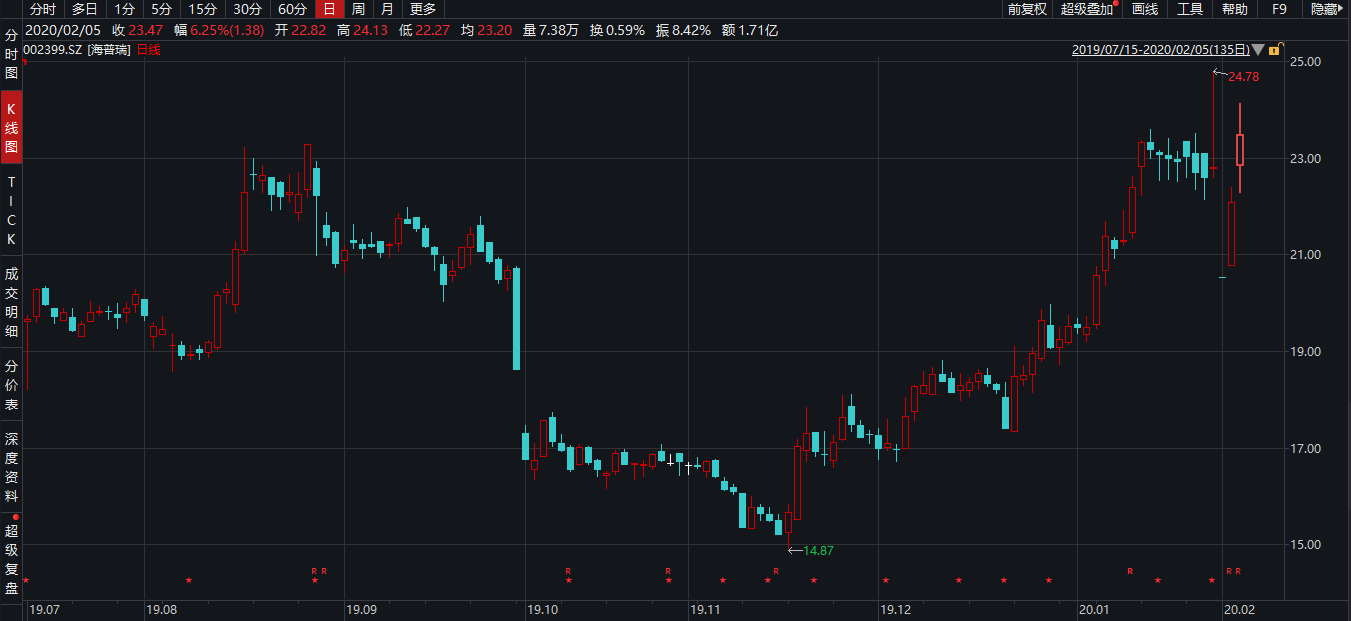Click the red 日线 label
Image resolution: width=1351 pixels, height=621 pixels.
(148, 49)
